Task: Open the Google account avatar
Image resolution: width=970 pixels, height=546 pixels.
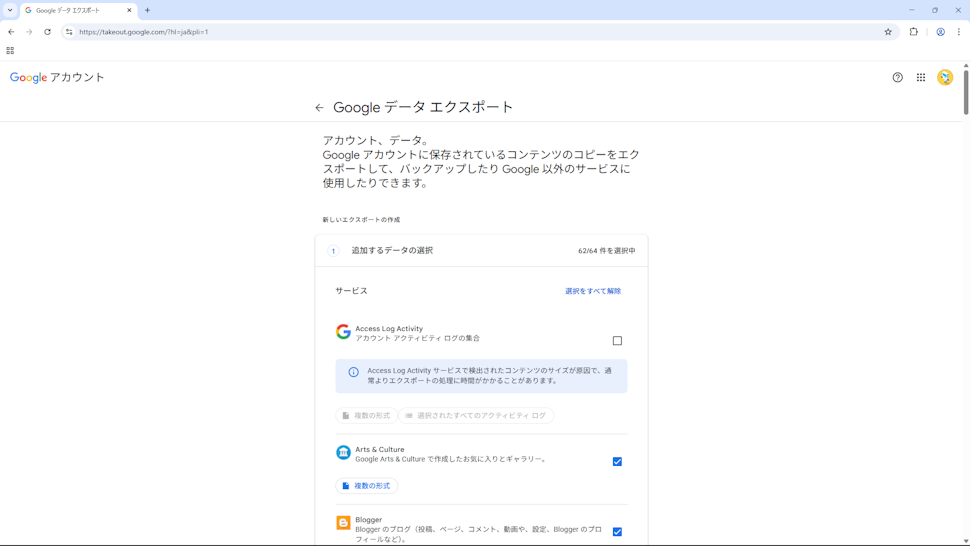Action: [945, 77]
